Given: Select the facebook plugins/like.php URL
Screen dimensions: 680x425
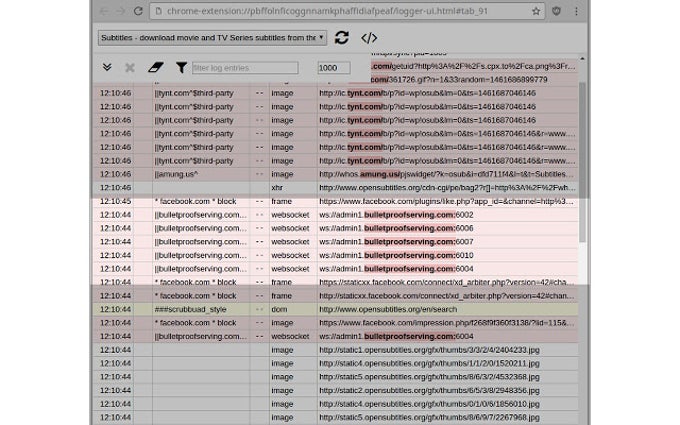Looking at the screenshot, I should click(447, 202).
